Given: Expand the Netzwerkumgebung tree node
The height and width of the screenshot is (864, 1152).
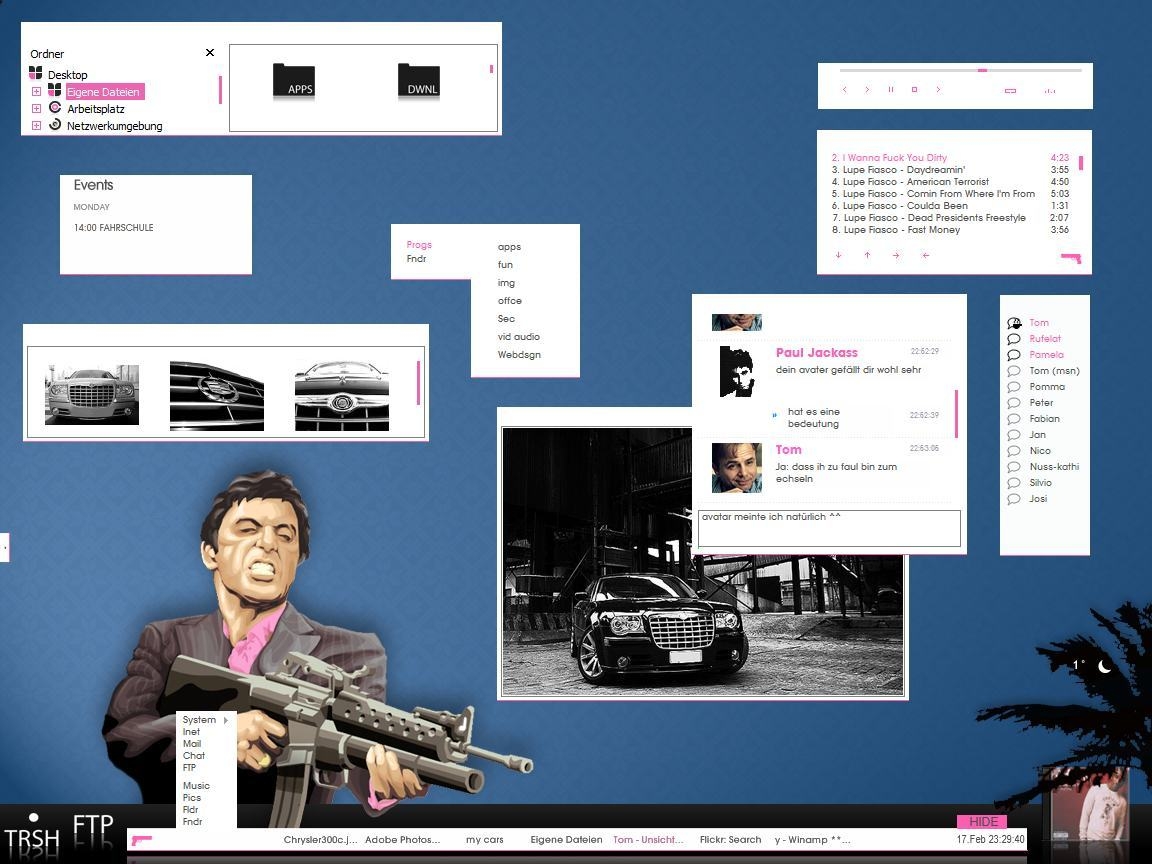Looking at the screenshot, I should coord(36,126).
